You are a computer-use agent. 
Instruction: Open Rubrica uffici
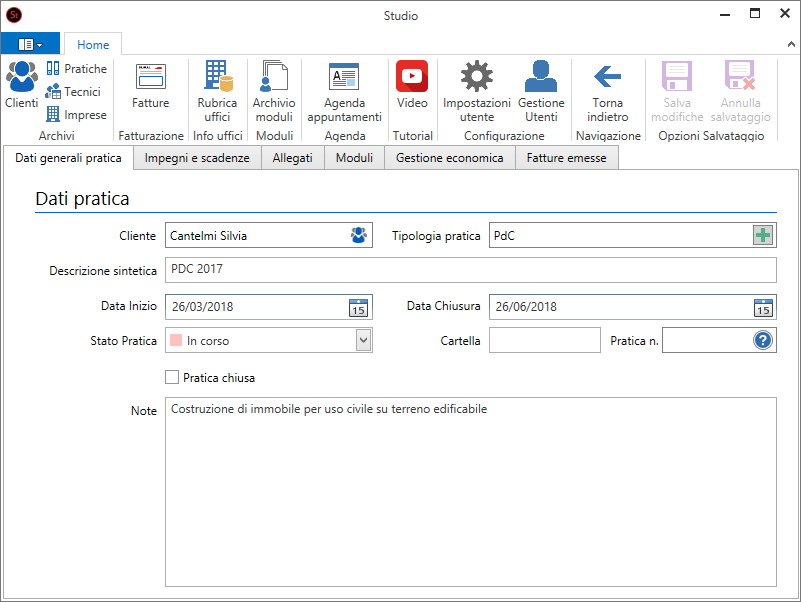pyautogui.click(x=217, y=91)
